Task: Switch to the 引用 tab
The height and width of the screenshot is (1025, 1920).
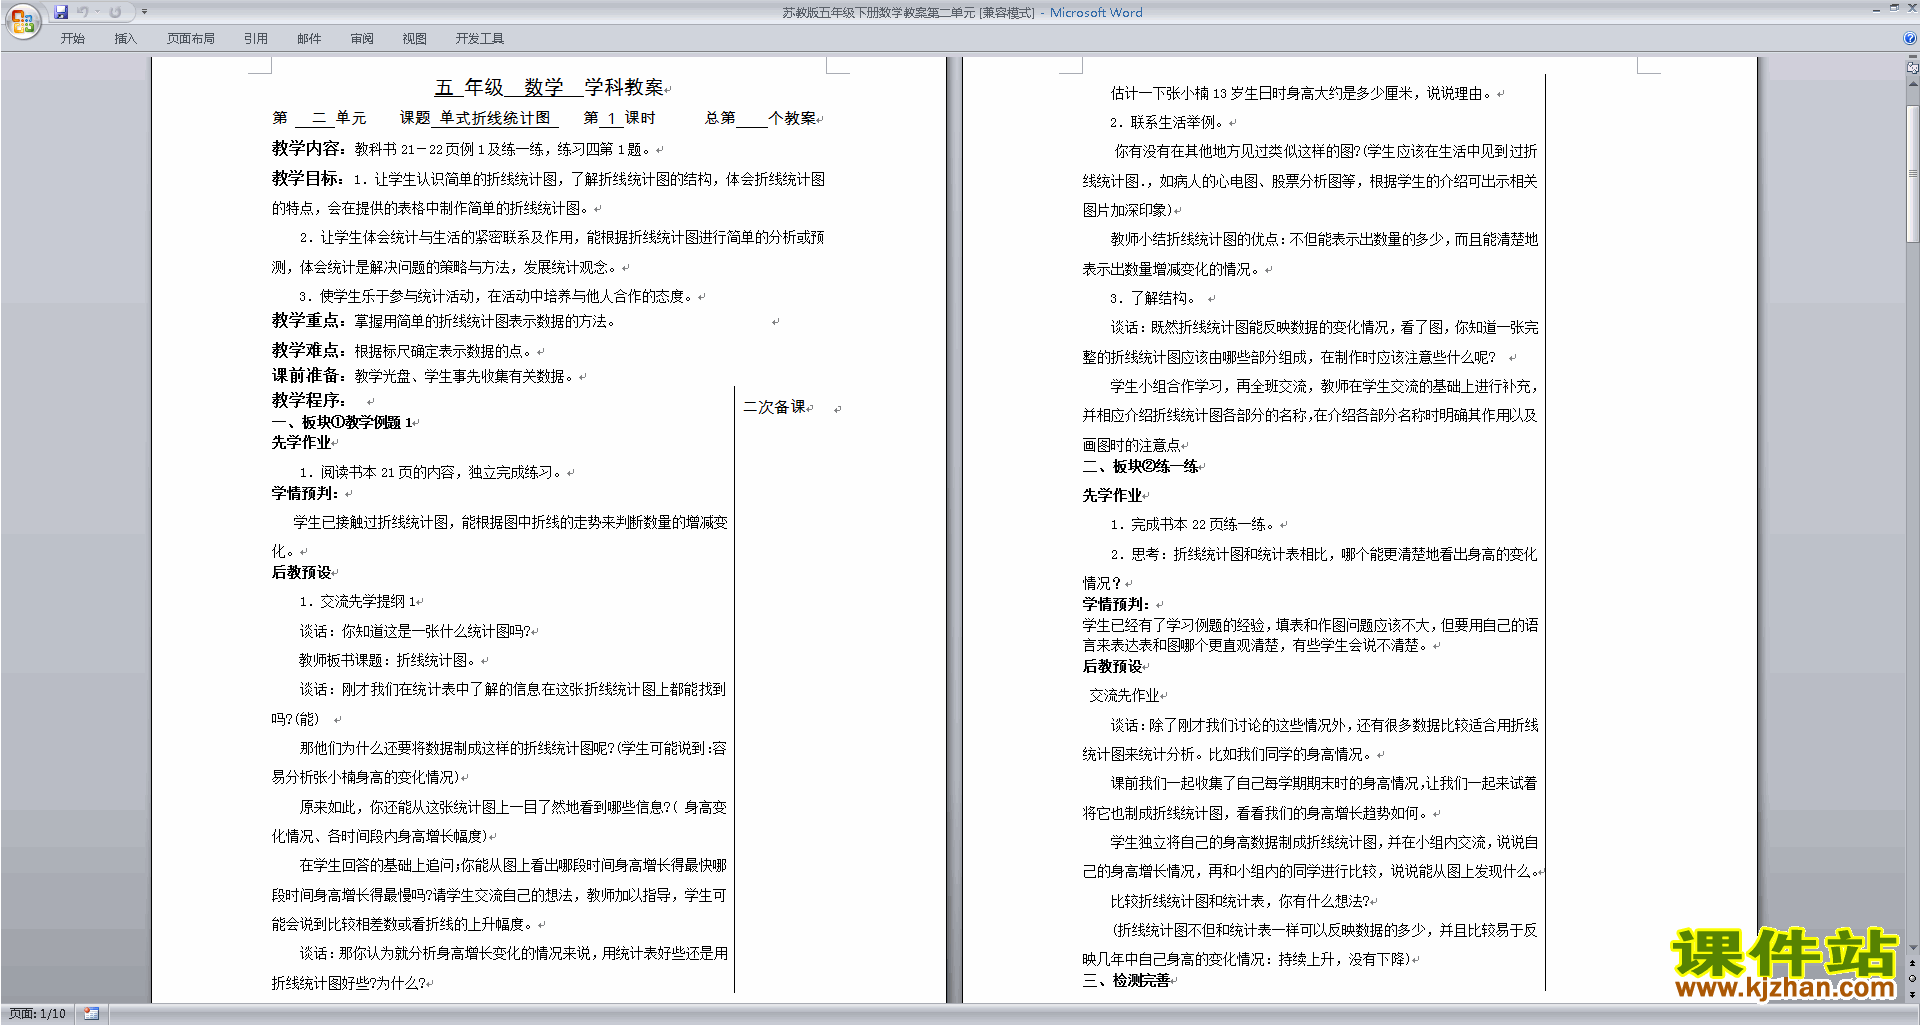Action: pyautogui.click(x=256, y=39)
